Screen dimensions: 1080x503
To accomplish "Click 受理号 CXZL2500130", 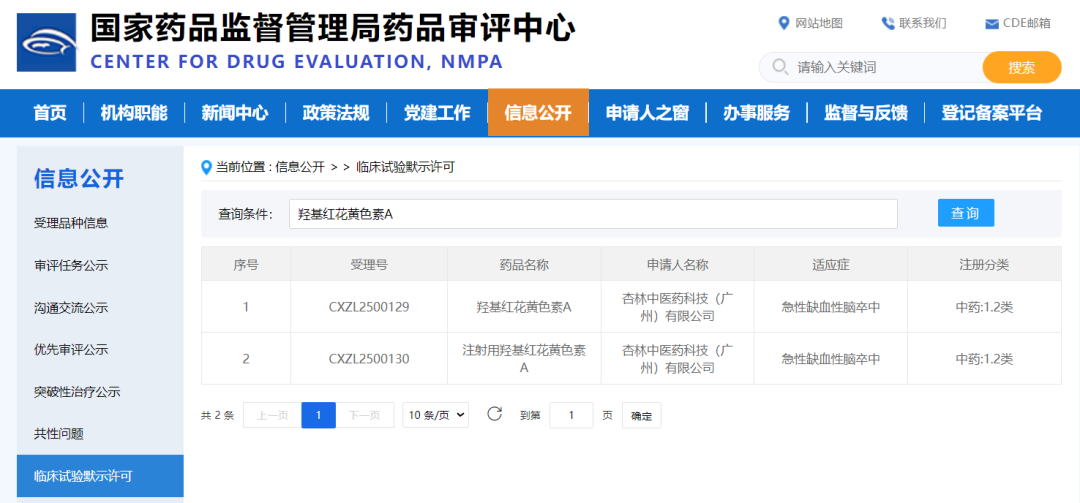I will pyautogui.click(x=369, y=359).
